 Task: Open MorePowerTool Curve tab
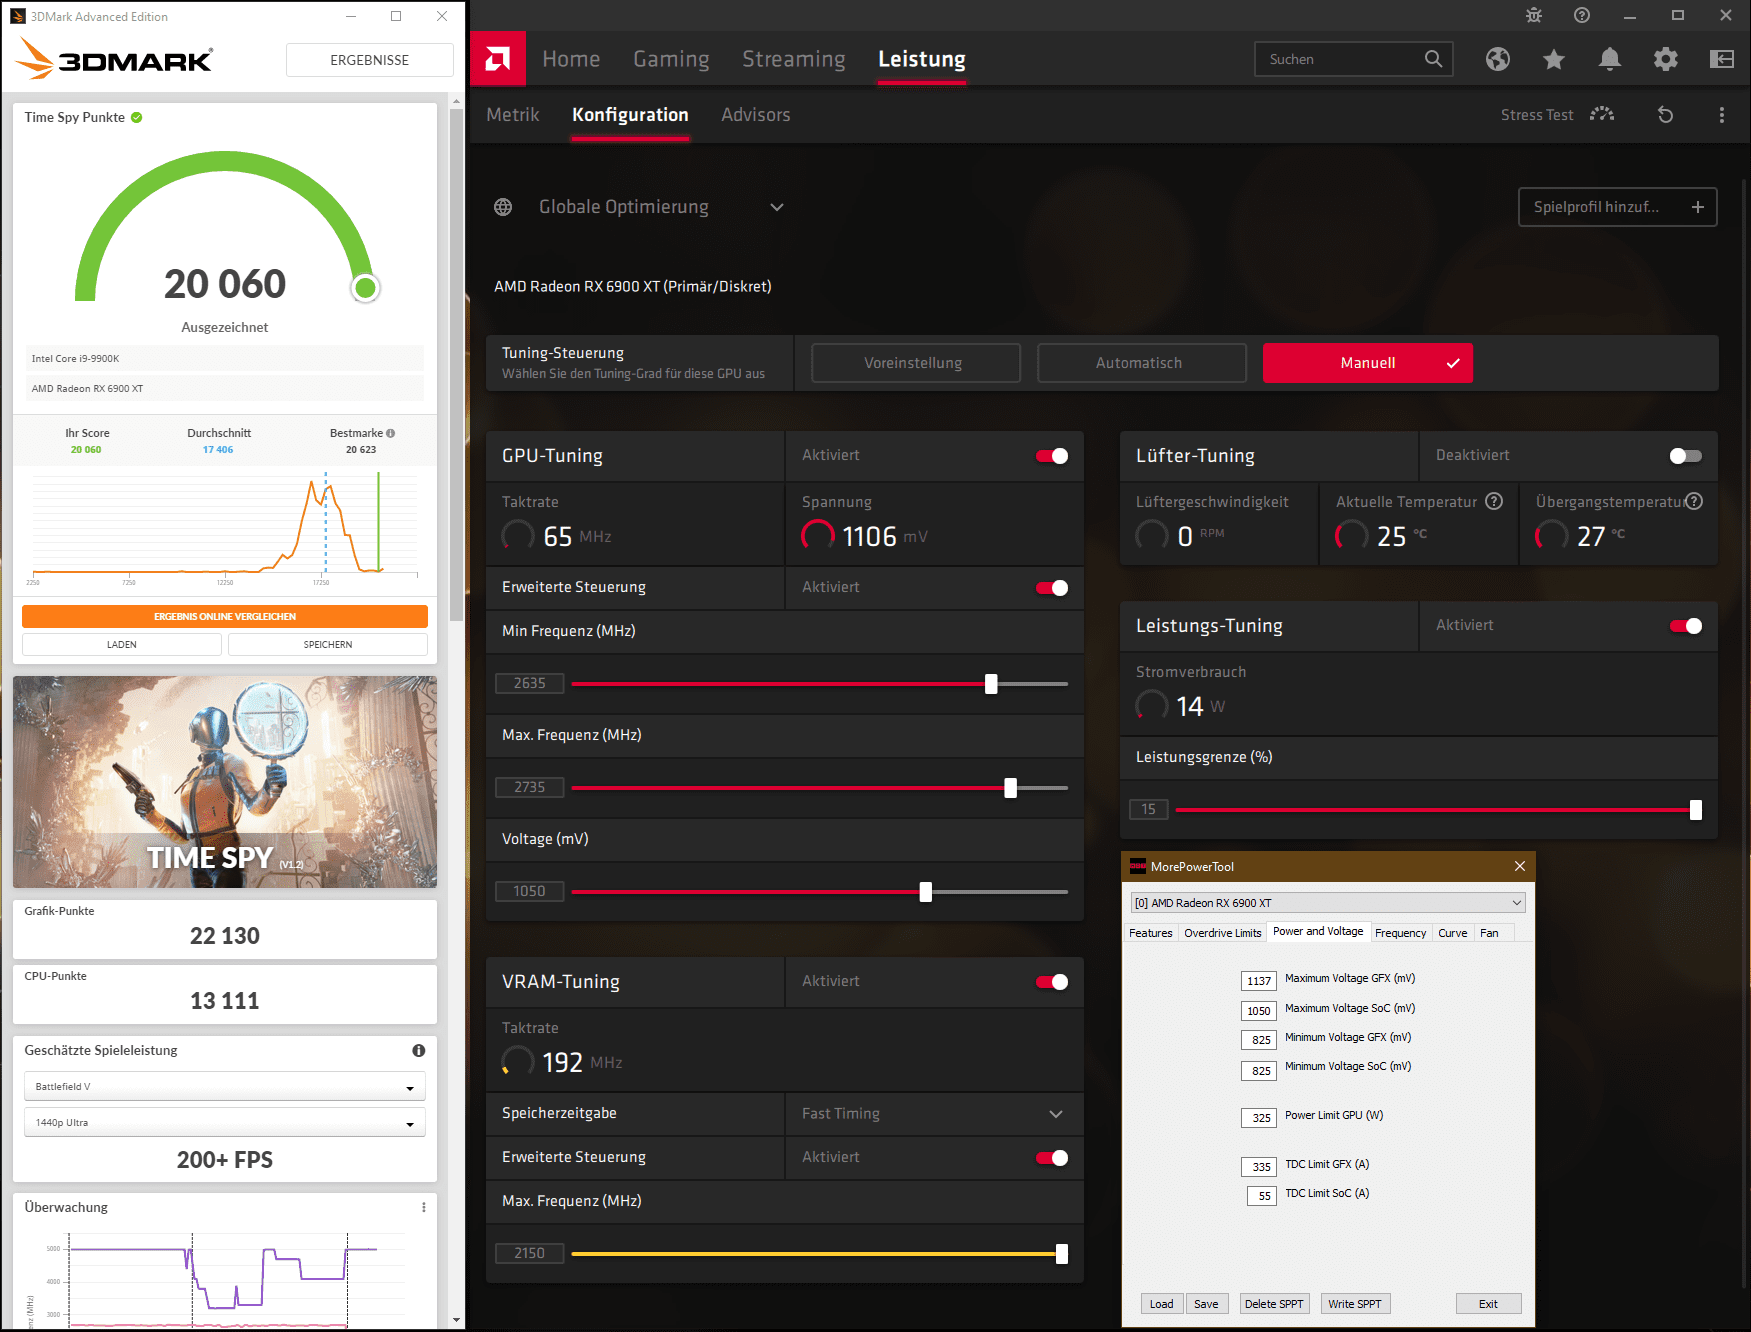pos(1452,933)
